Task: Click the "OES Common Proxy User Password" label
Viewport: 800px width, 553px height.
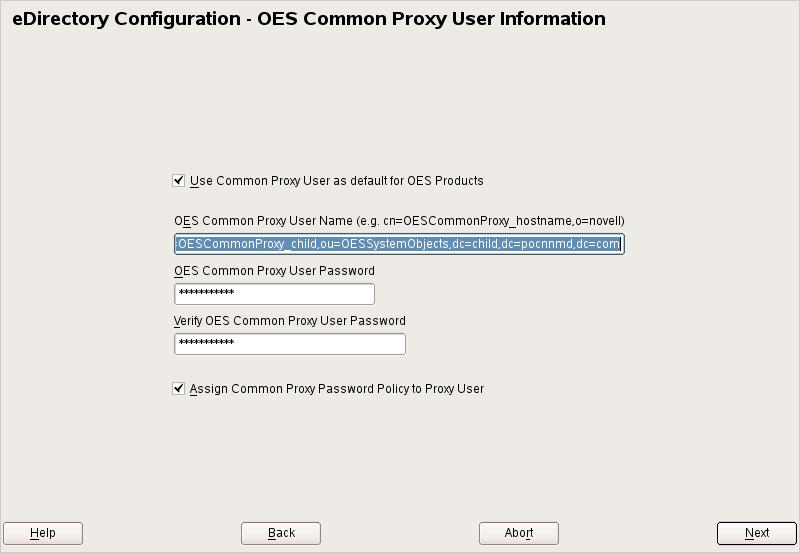Action: (274, 271)
